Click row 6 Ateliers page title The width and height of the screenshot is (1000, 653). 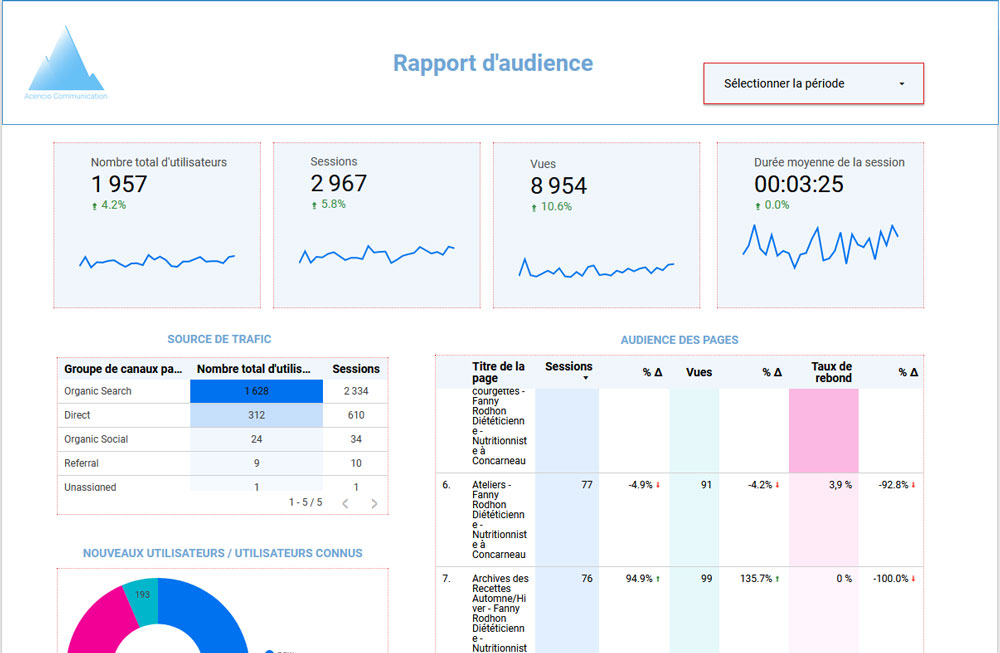[x=499, y=520]
